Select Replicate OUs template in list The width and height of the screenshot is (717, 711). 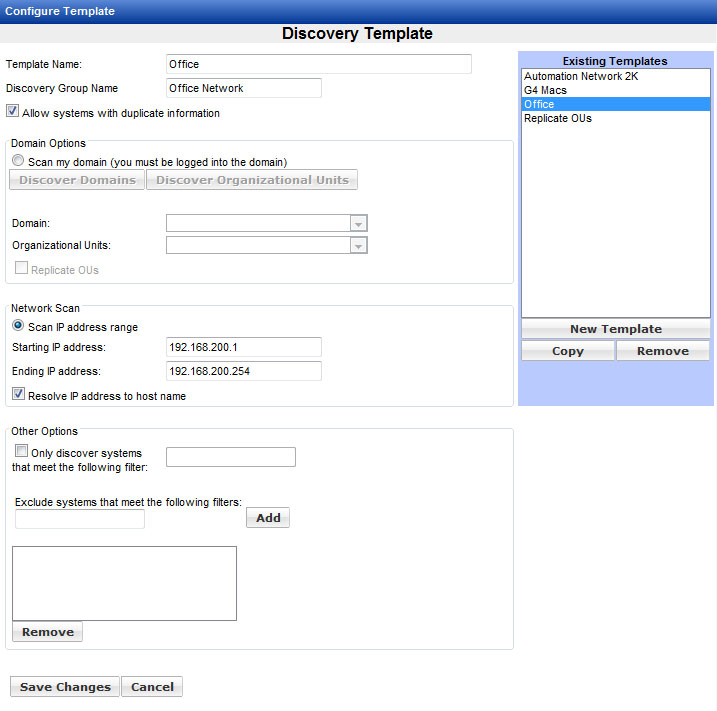(558, 118)
